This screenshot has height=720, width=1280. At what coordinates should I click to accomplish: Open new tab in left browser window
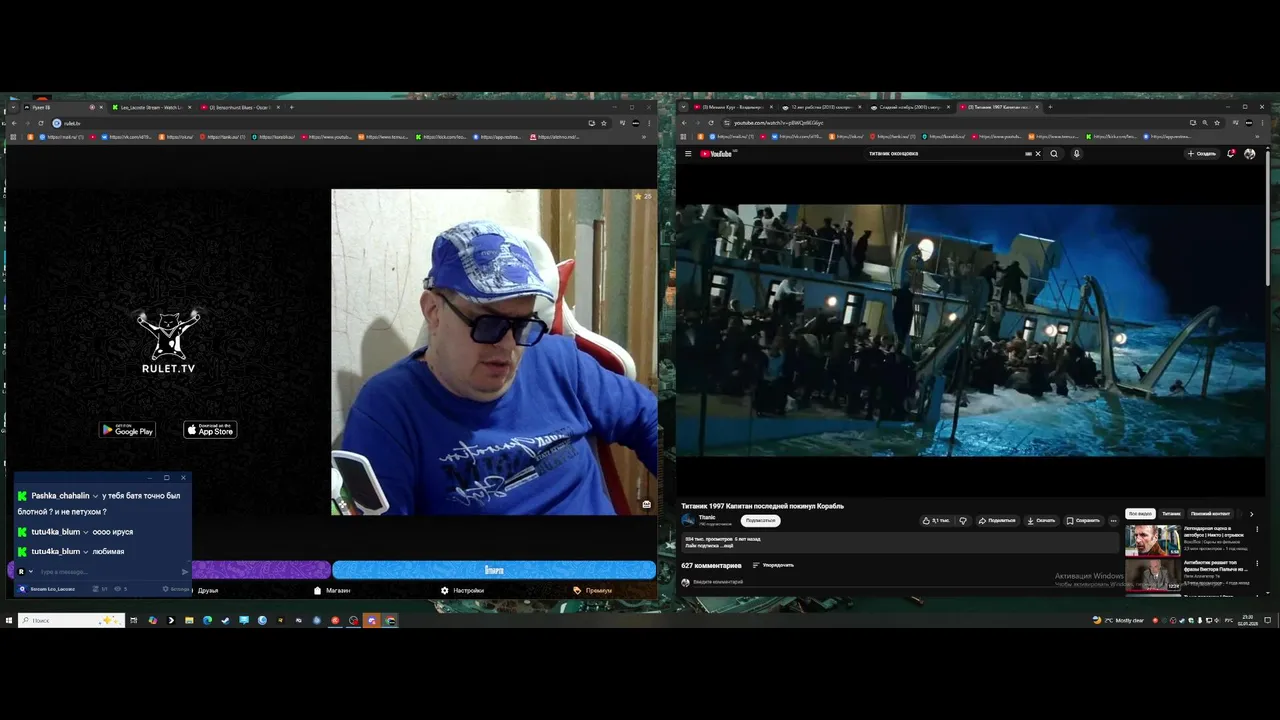[x=291, y=107]
